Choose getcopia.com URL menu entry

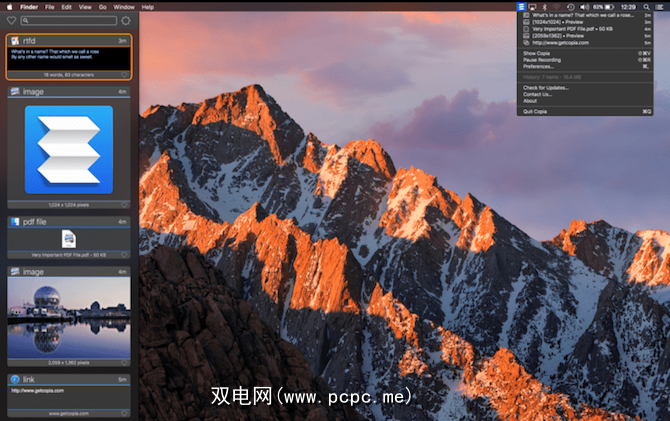click(x=585, y=43)
